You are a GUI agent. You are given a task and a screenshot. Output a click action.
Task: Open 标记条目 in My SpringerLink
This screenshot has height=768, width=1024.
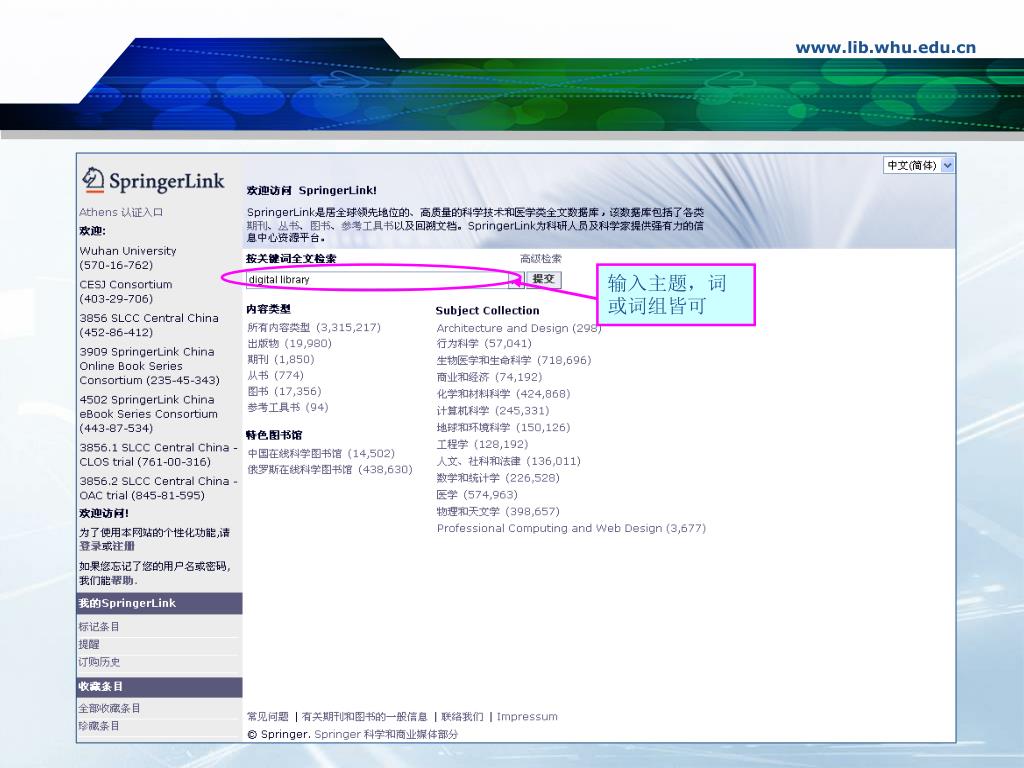[x=99, y=627]
